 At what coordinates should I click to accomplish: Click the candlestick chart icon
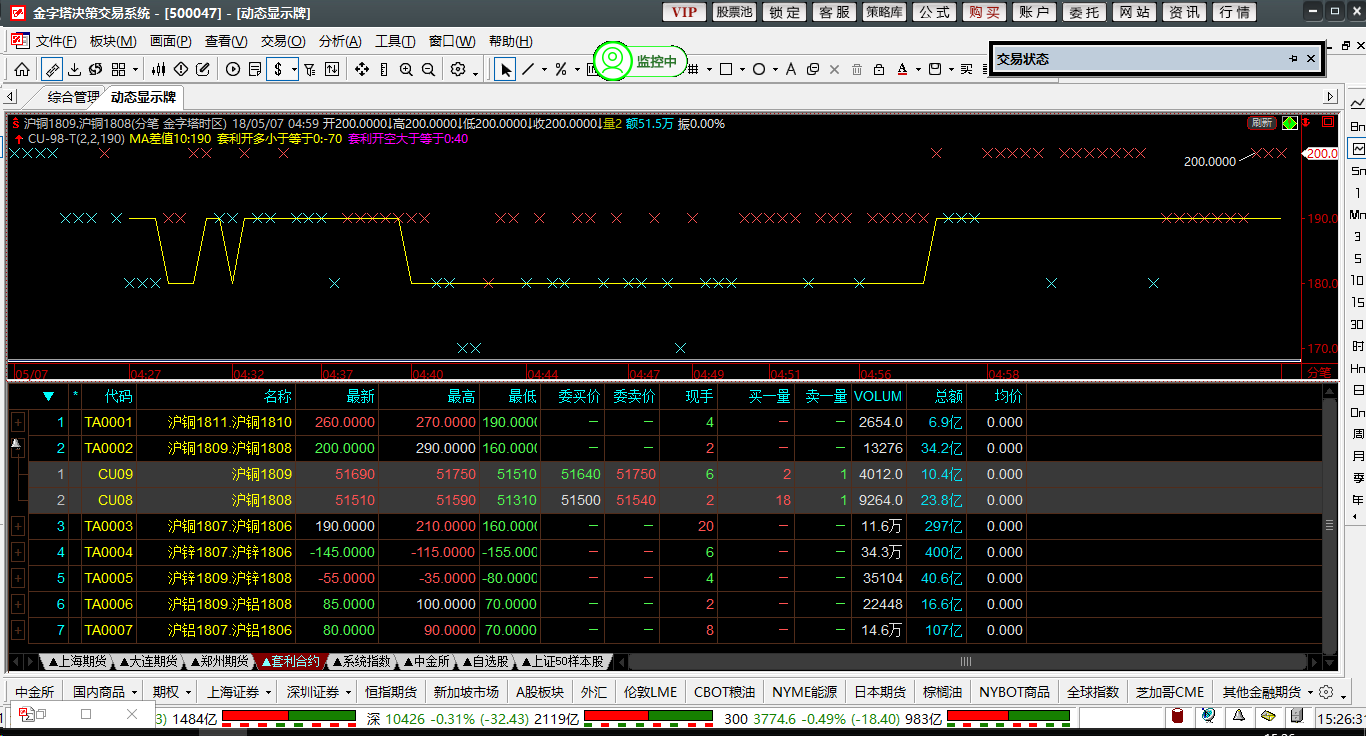[x=158, y=69]
